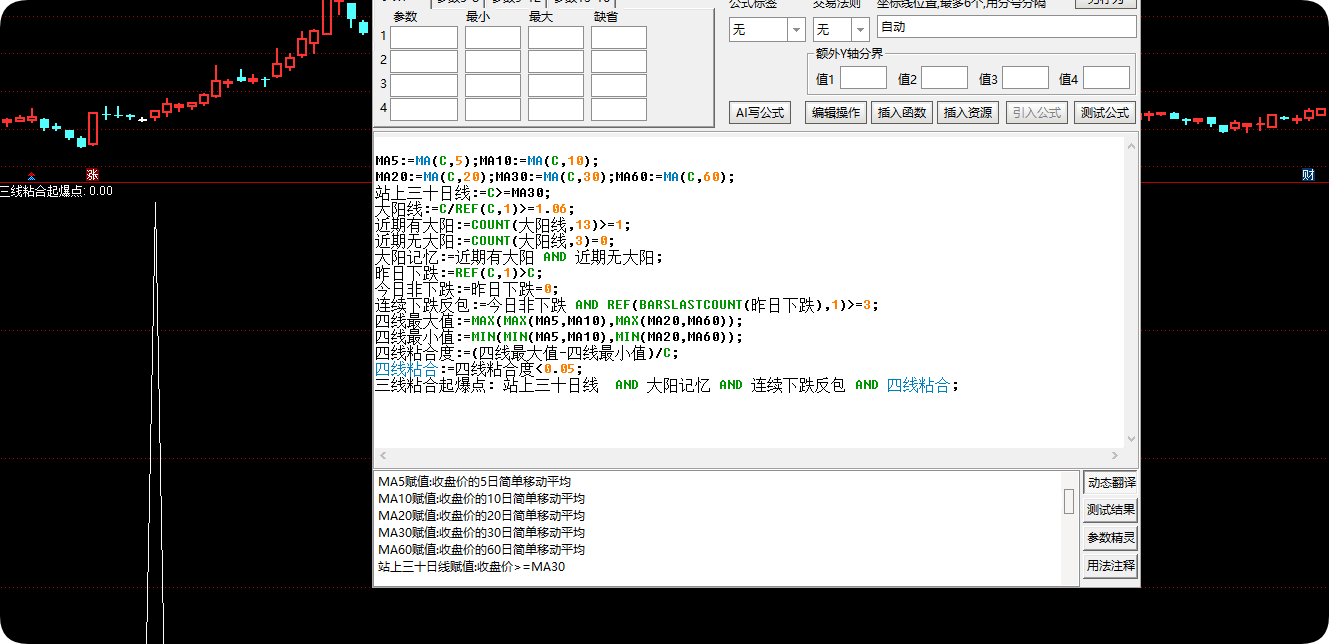Click the AI写公式 button
1329x644 pixels.
tap(761, 113)
